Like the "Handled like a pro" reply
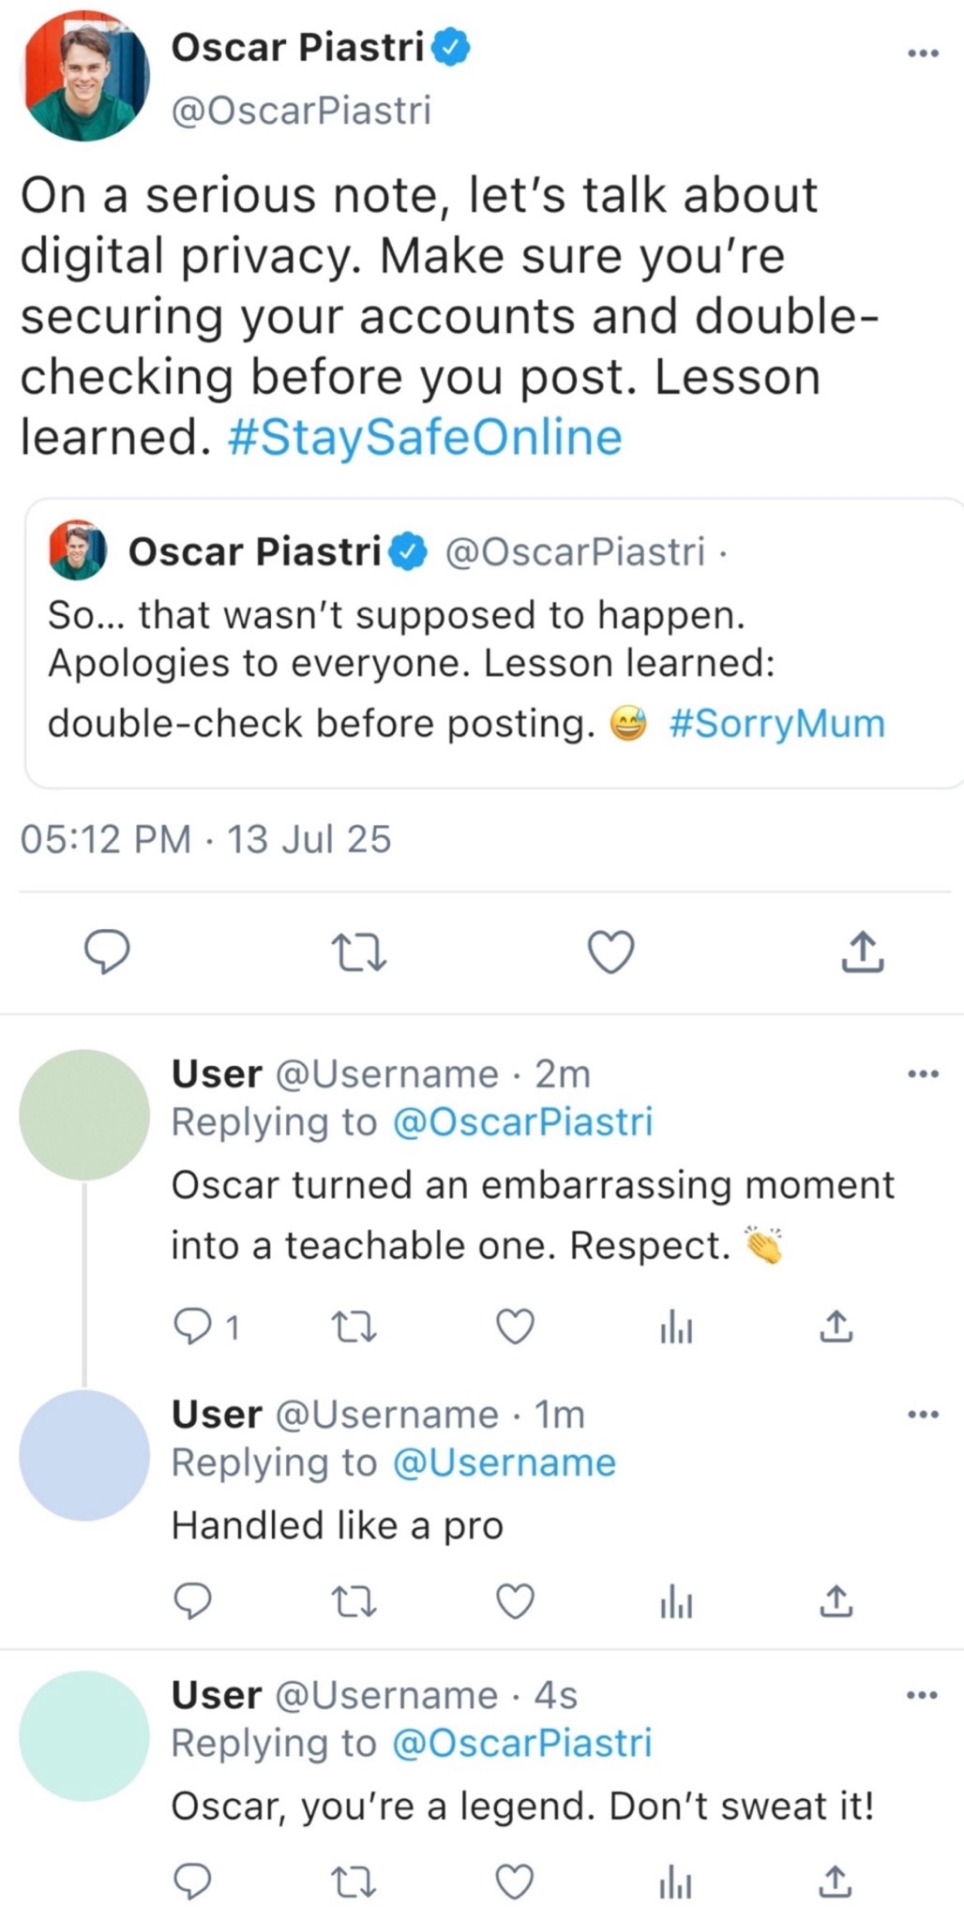The image size is (964, 1920). point(515,1602)
